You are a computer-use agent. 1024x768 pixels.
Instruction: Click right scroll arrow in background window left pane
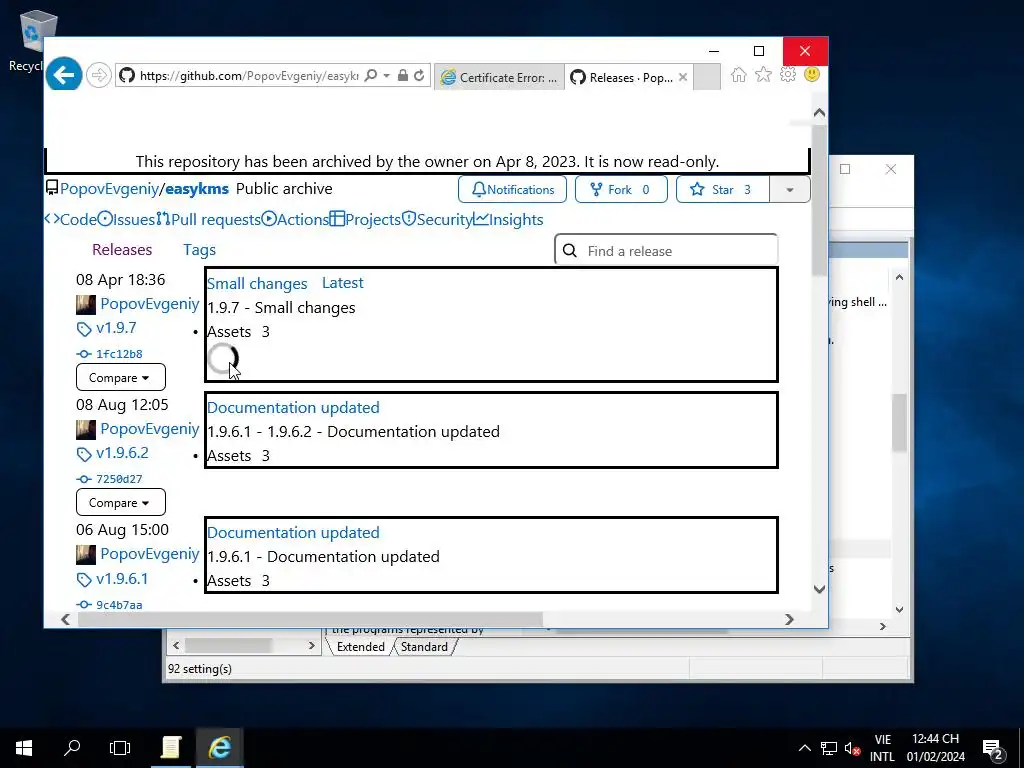pyautogui.click(x=312, y=645)
